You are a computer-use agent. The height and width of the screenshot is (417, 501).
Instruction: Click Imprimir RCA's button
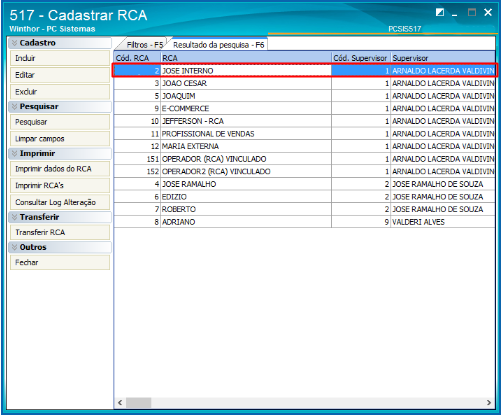point(60,186)
